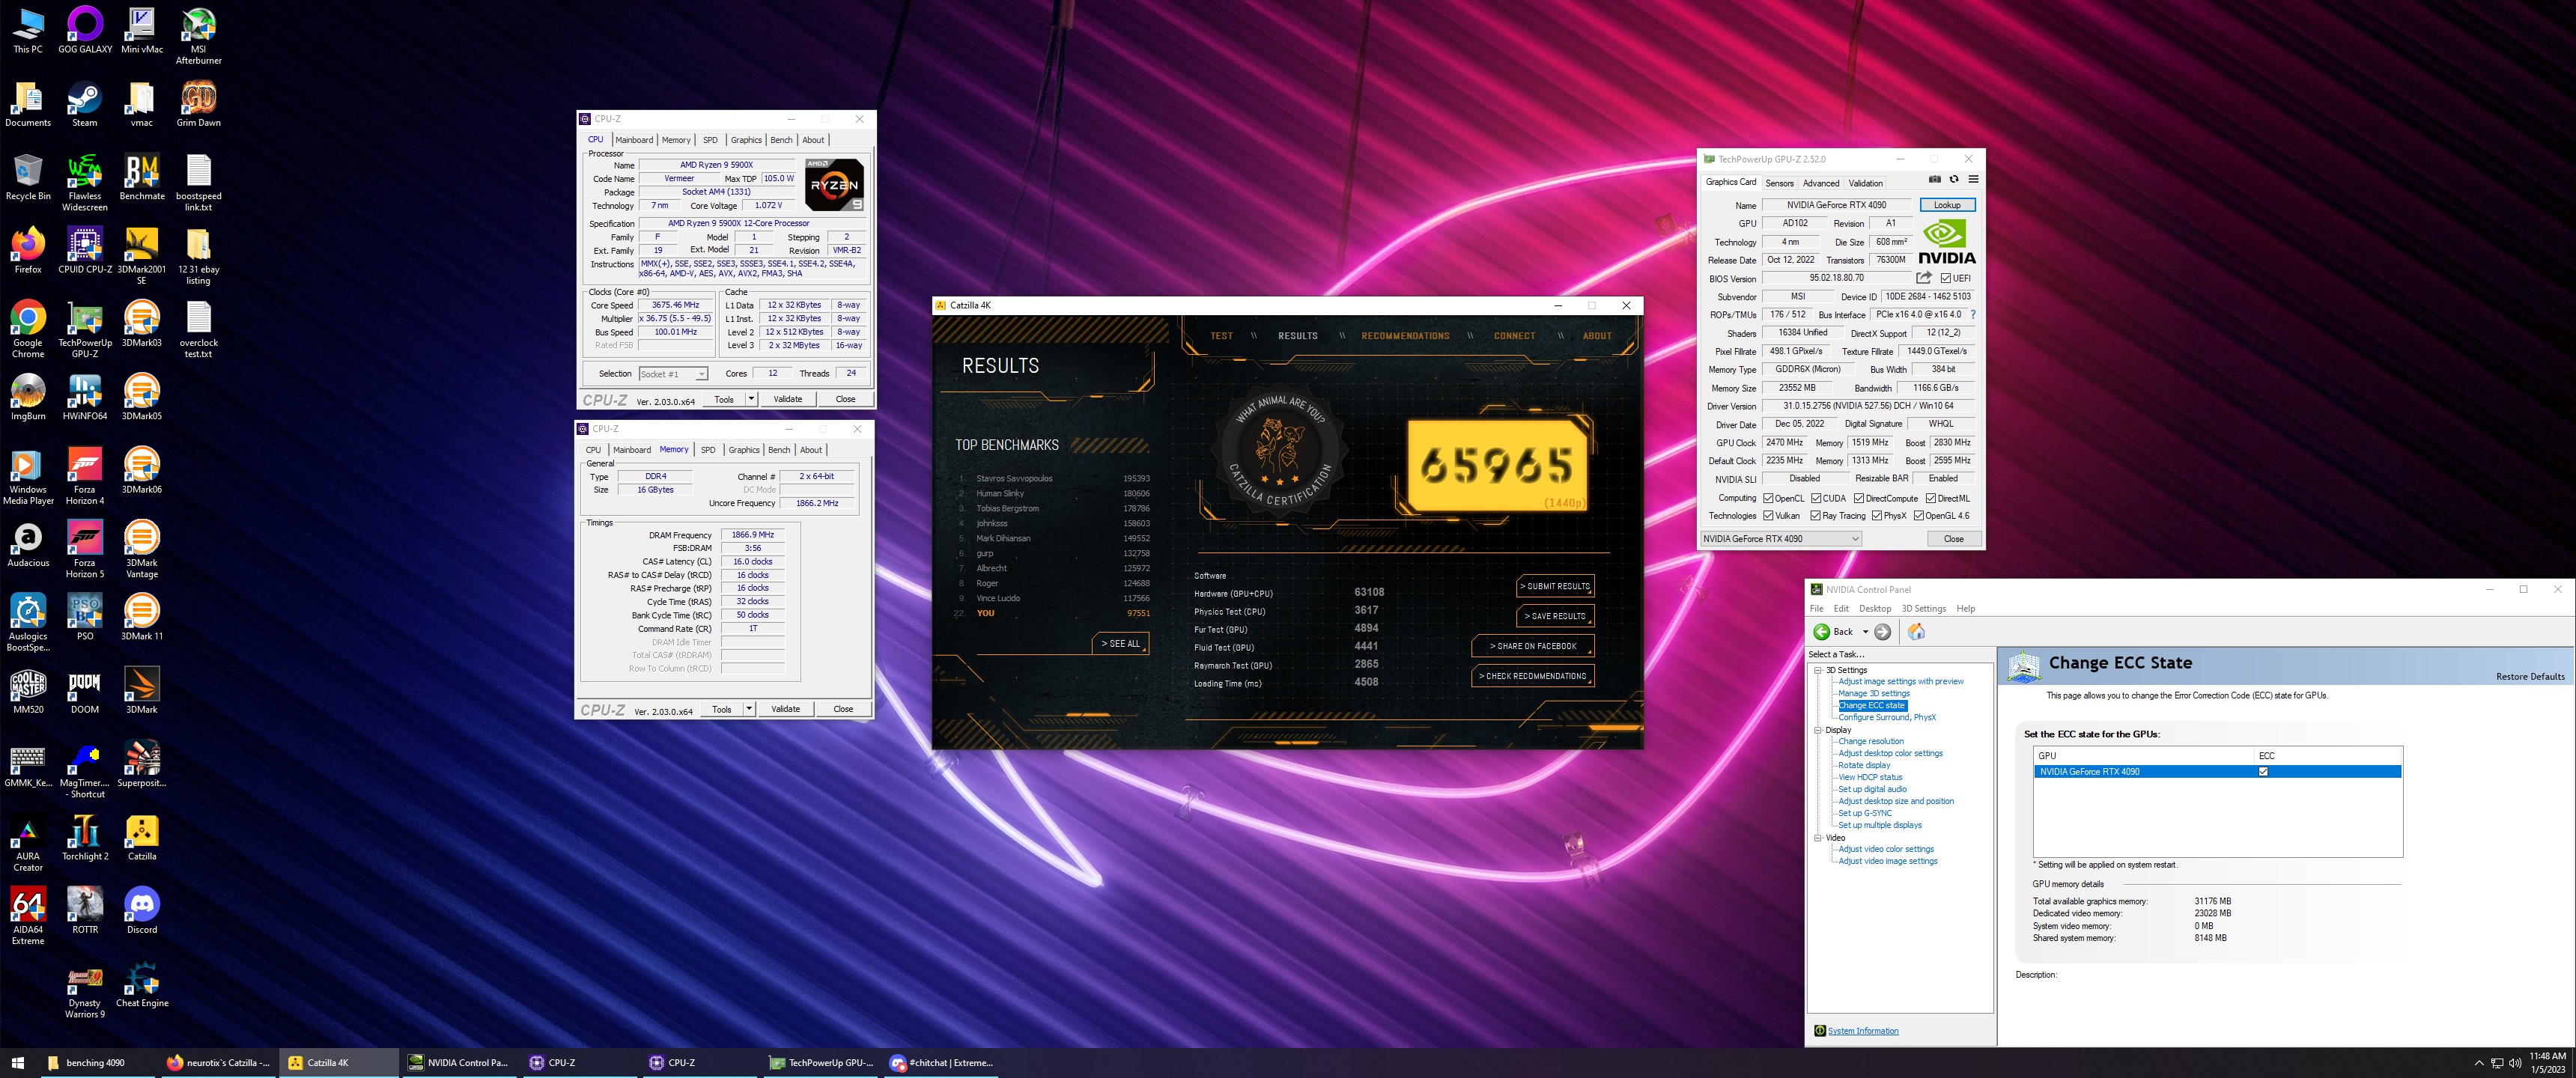Screen dimensions: 2576x1078
Task: Select Manage 3D settings in task tree
Action: (1873, 693)
